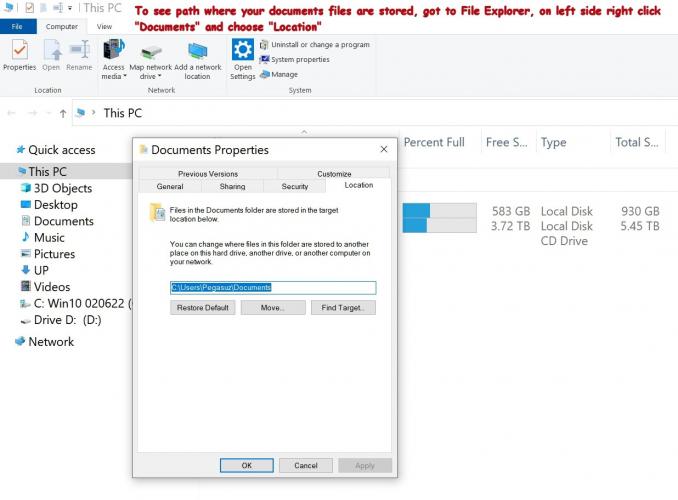Click the Percent Full column header
Viewport: 678px width, 500px height.
[434, 142]
